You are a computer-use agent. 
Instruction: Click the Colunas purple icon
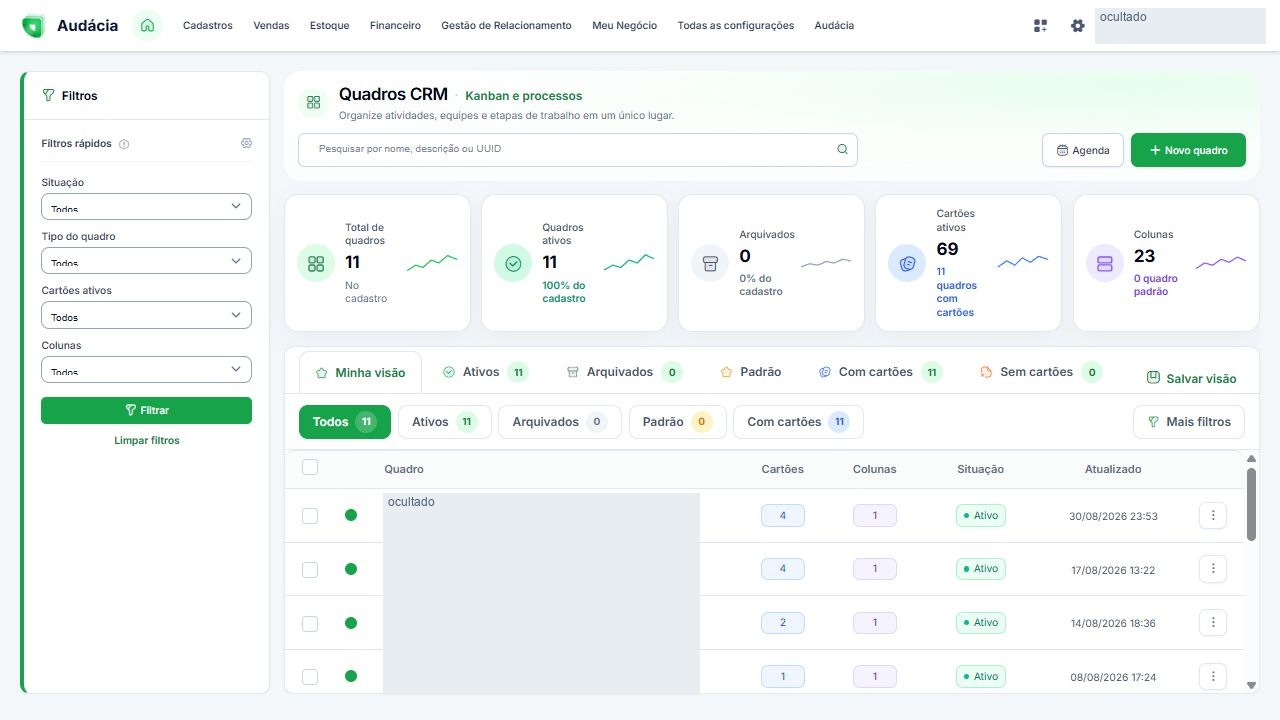click(1105, 263)
